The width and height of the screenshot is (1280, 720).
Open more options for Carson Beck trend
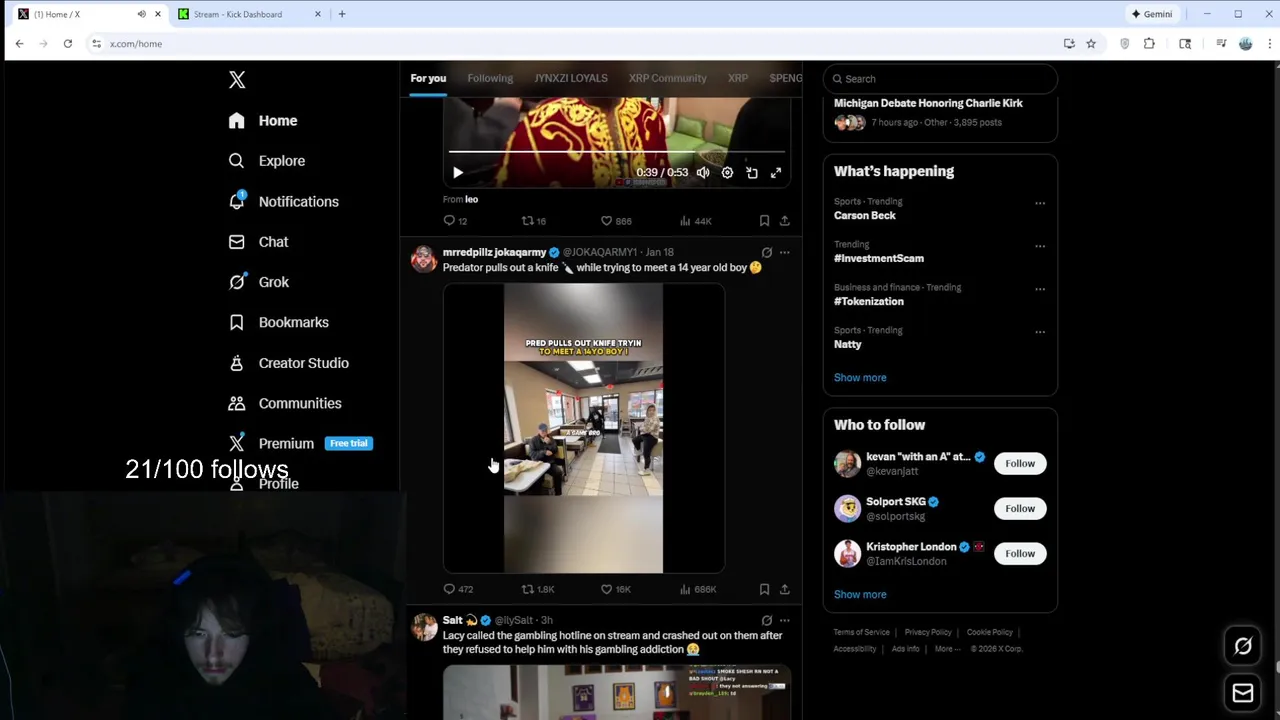1040,203
